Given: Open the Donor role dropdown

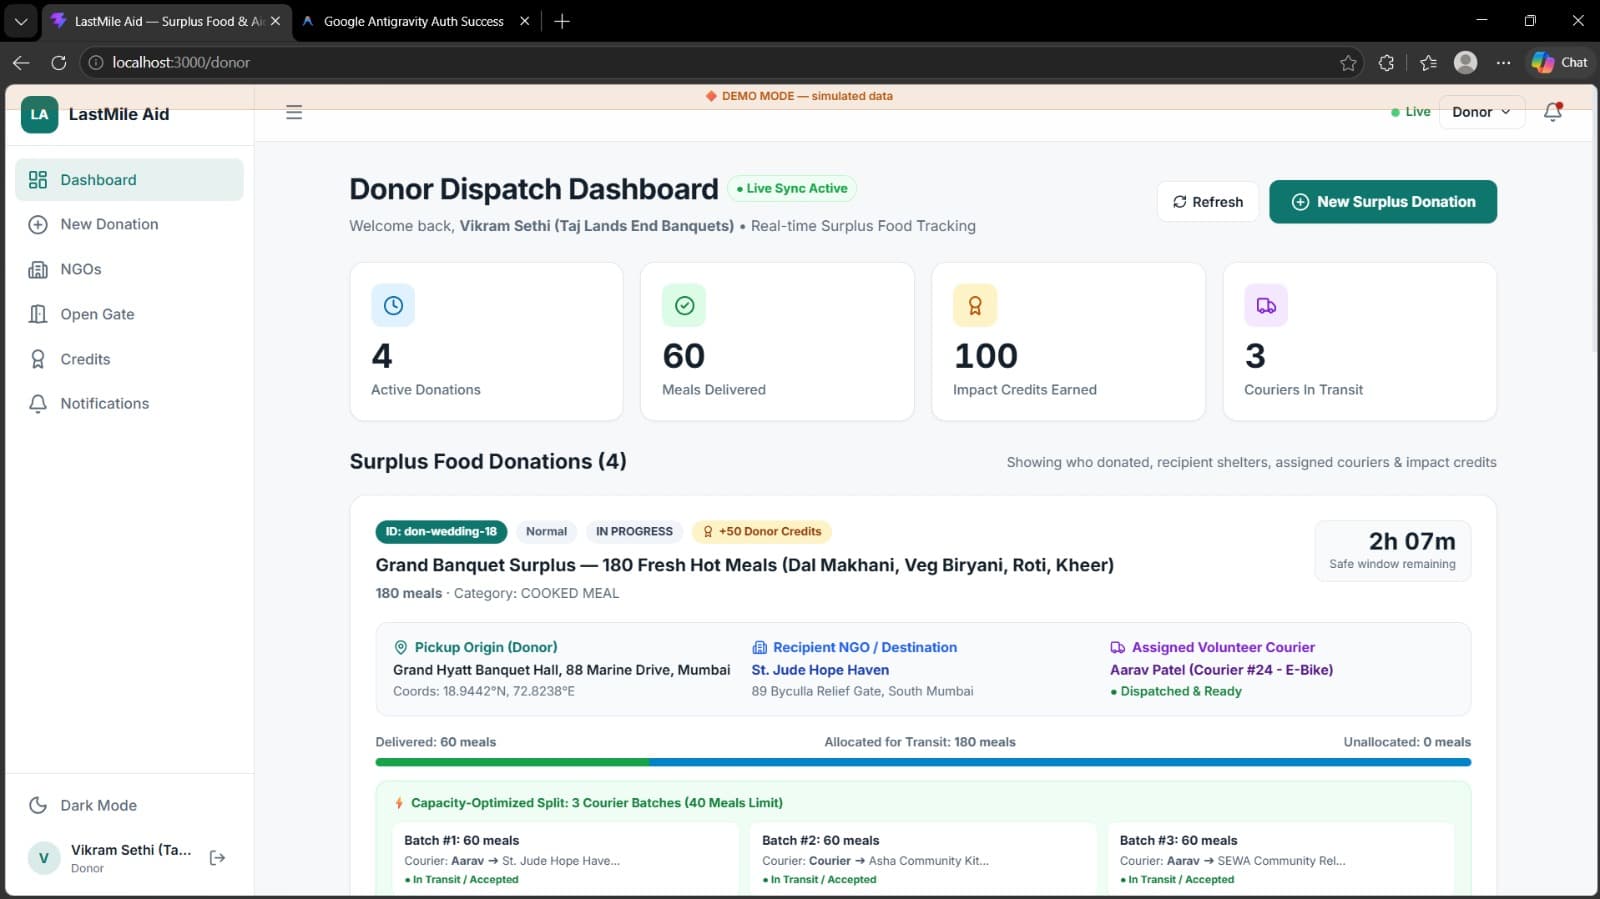Looking at the screenshot, I should click(1481, 112).
